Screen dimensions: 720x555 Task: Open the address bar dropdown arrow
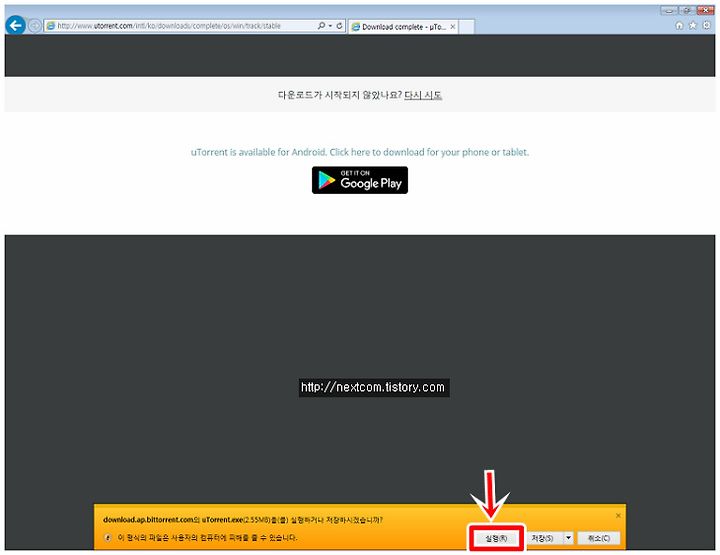tap(330, 26)
